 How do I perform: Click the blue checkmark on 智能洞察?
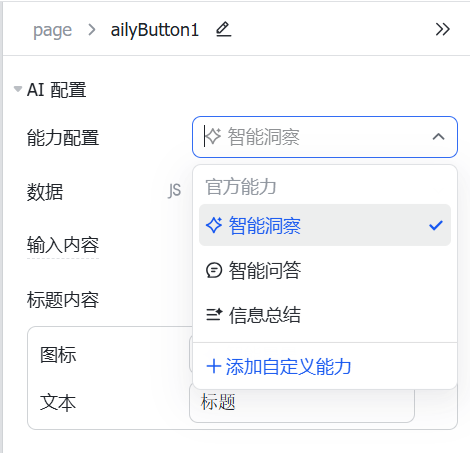[x=436, y=225]
